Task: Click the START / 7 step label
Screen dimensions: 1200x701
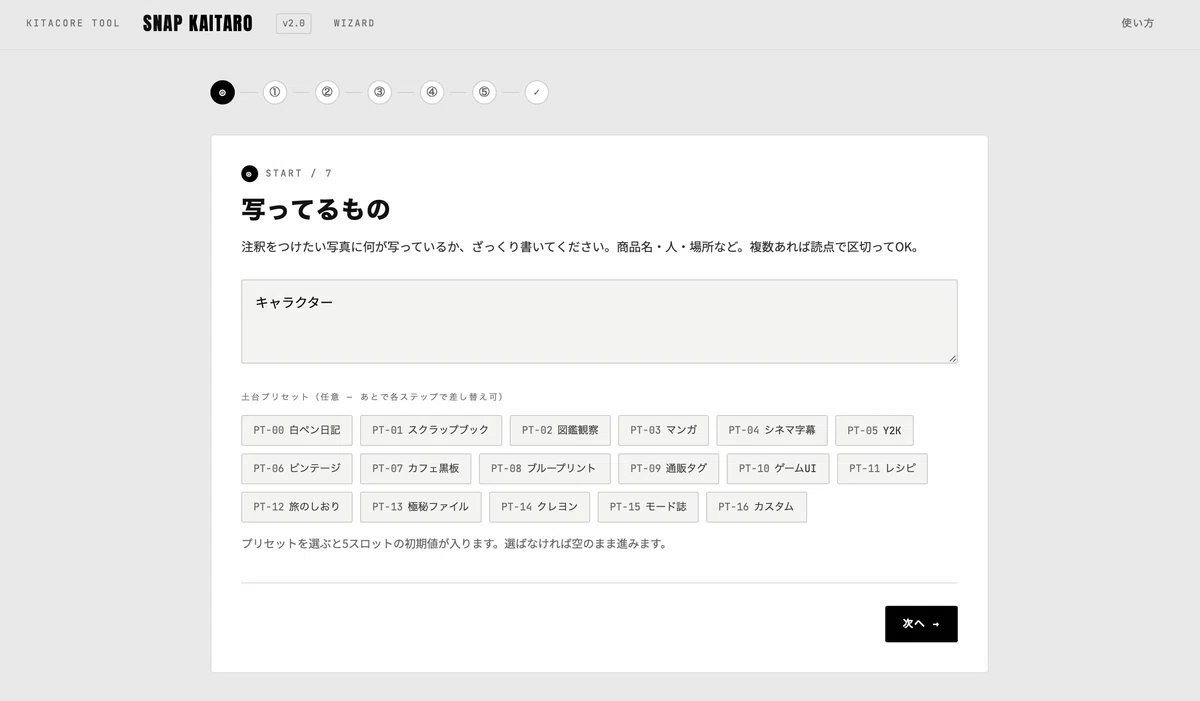Action: click(299, 174)
